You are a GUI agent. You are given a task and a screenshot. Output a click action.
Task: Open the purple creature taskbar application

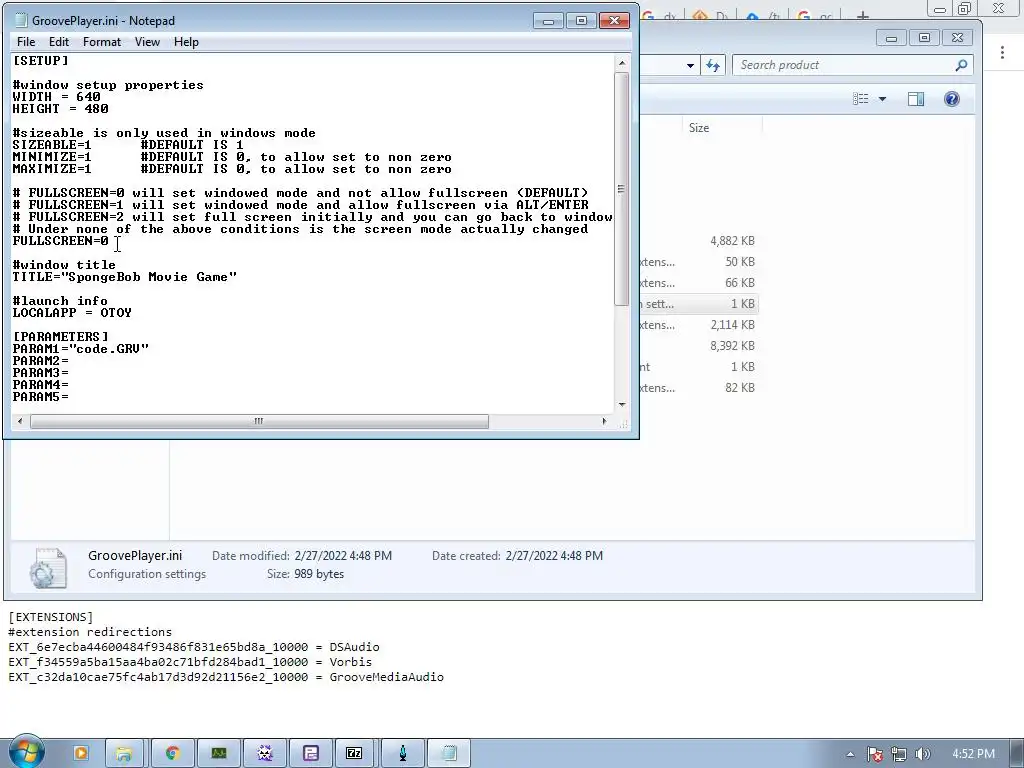[x=264, y=753]
